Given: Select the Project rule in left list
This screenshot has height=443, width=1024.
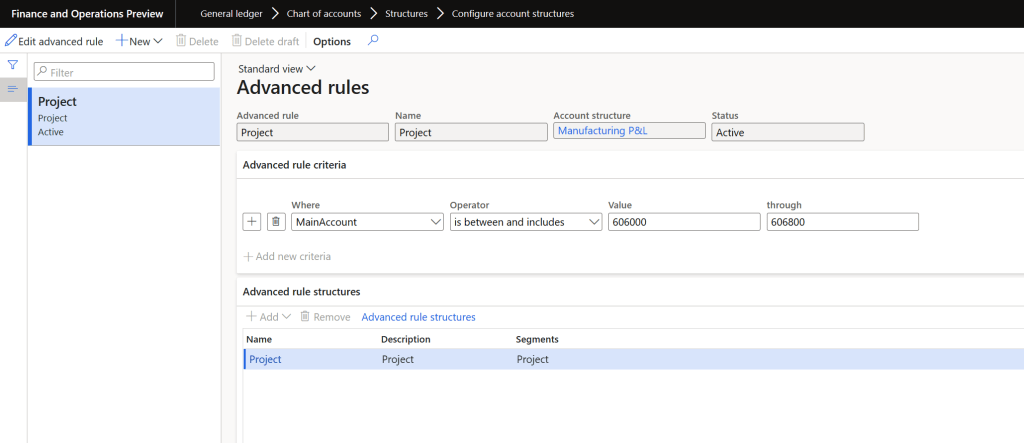Looking at the screenshot, I should point(124,116).
